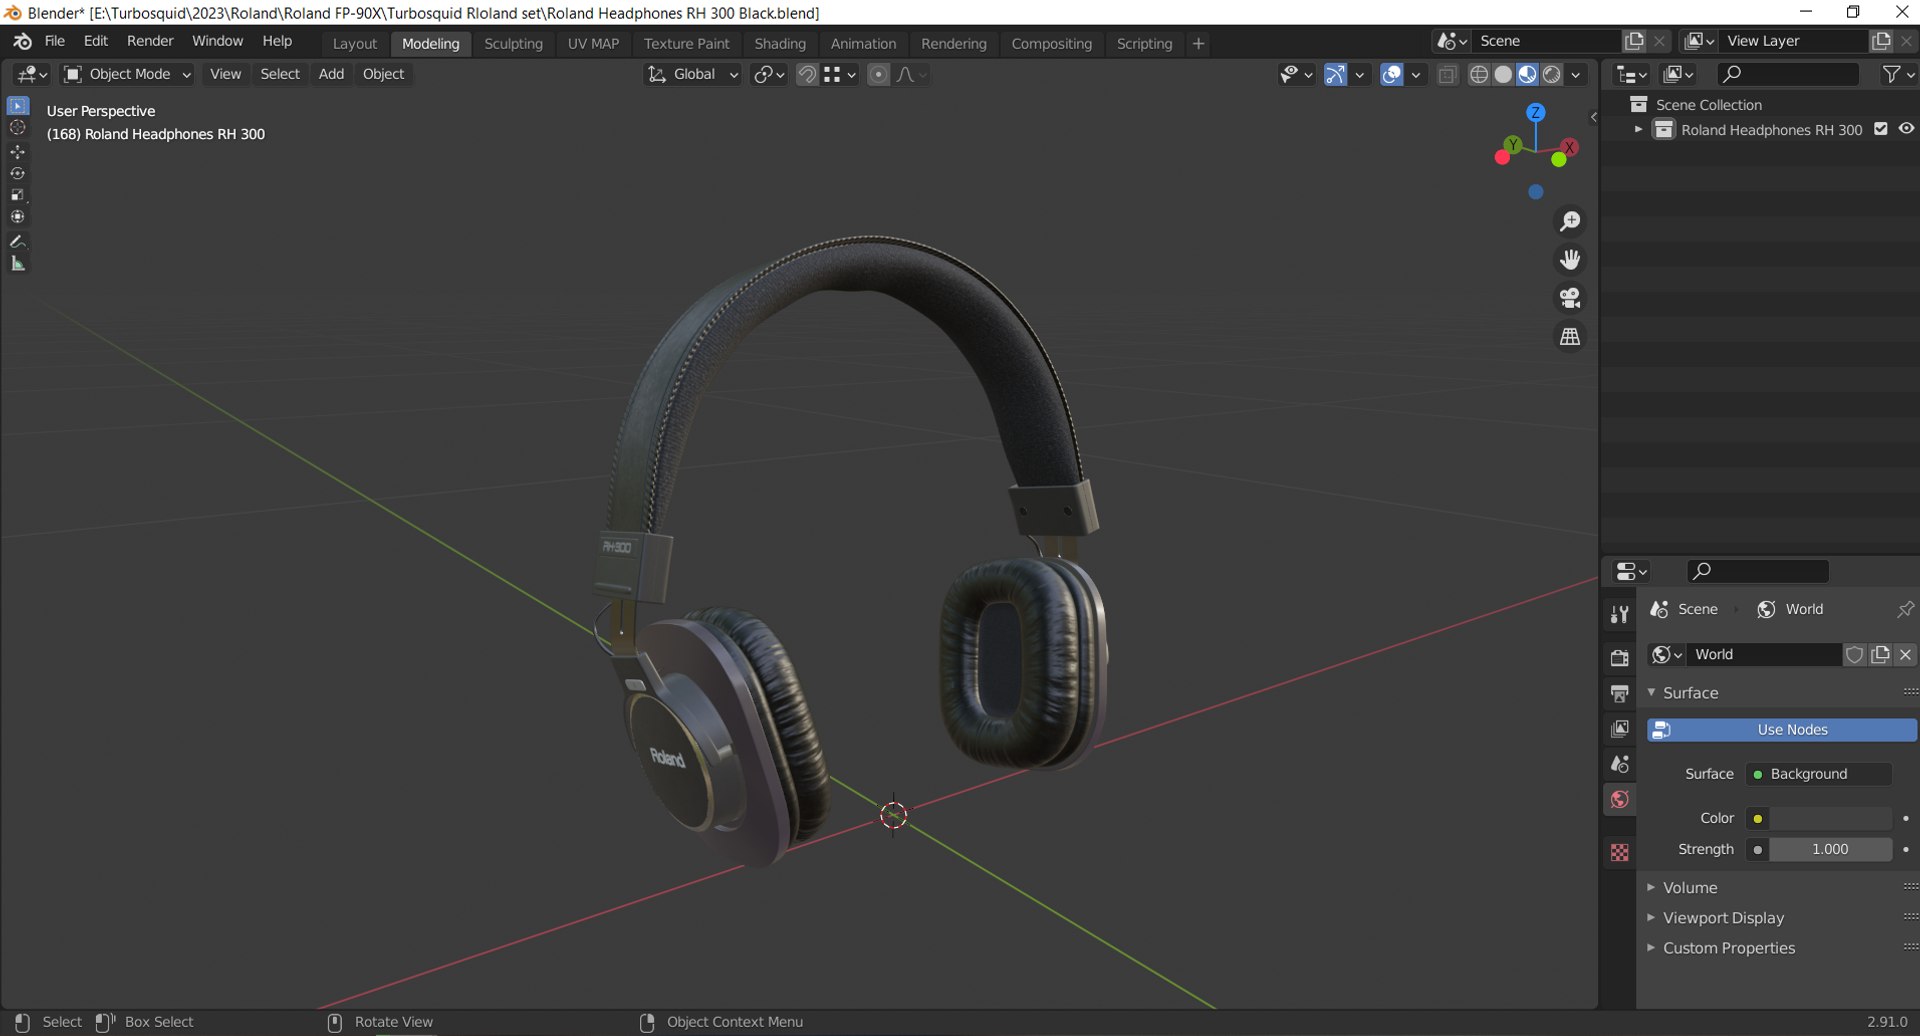Select the Rotate tool in the toolbar
This screenshot has width=1920, height=1036.
(17, 173)
